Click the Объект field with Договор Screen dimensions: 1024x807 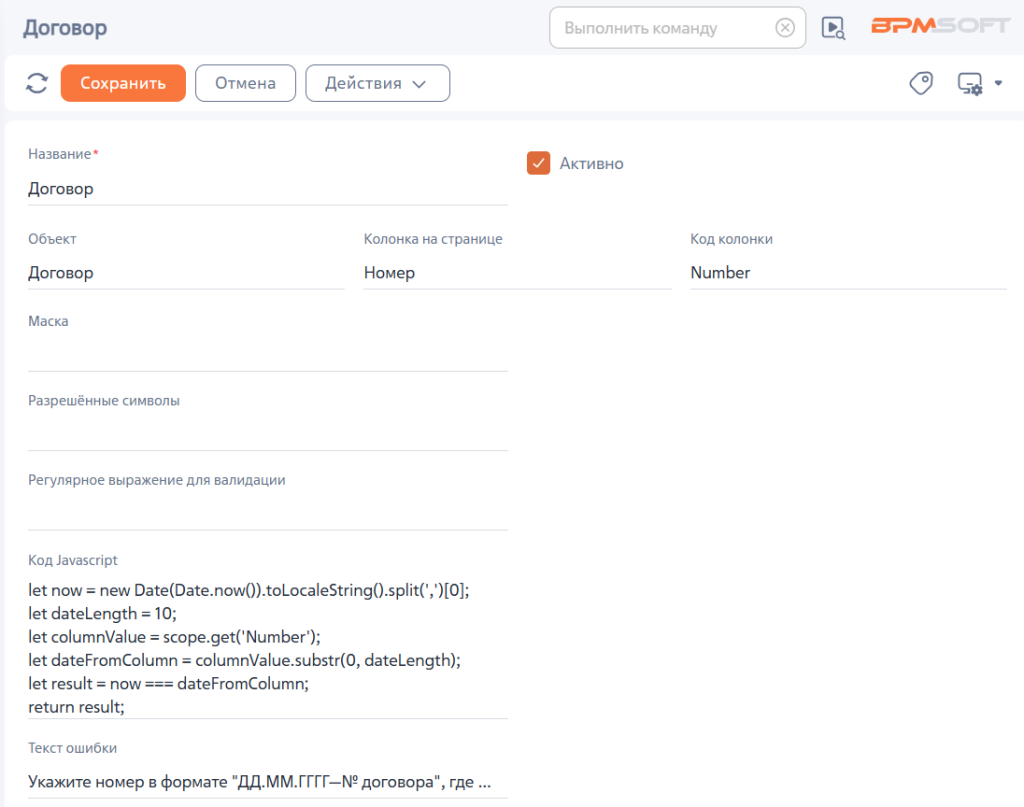186,273
